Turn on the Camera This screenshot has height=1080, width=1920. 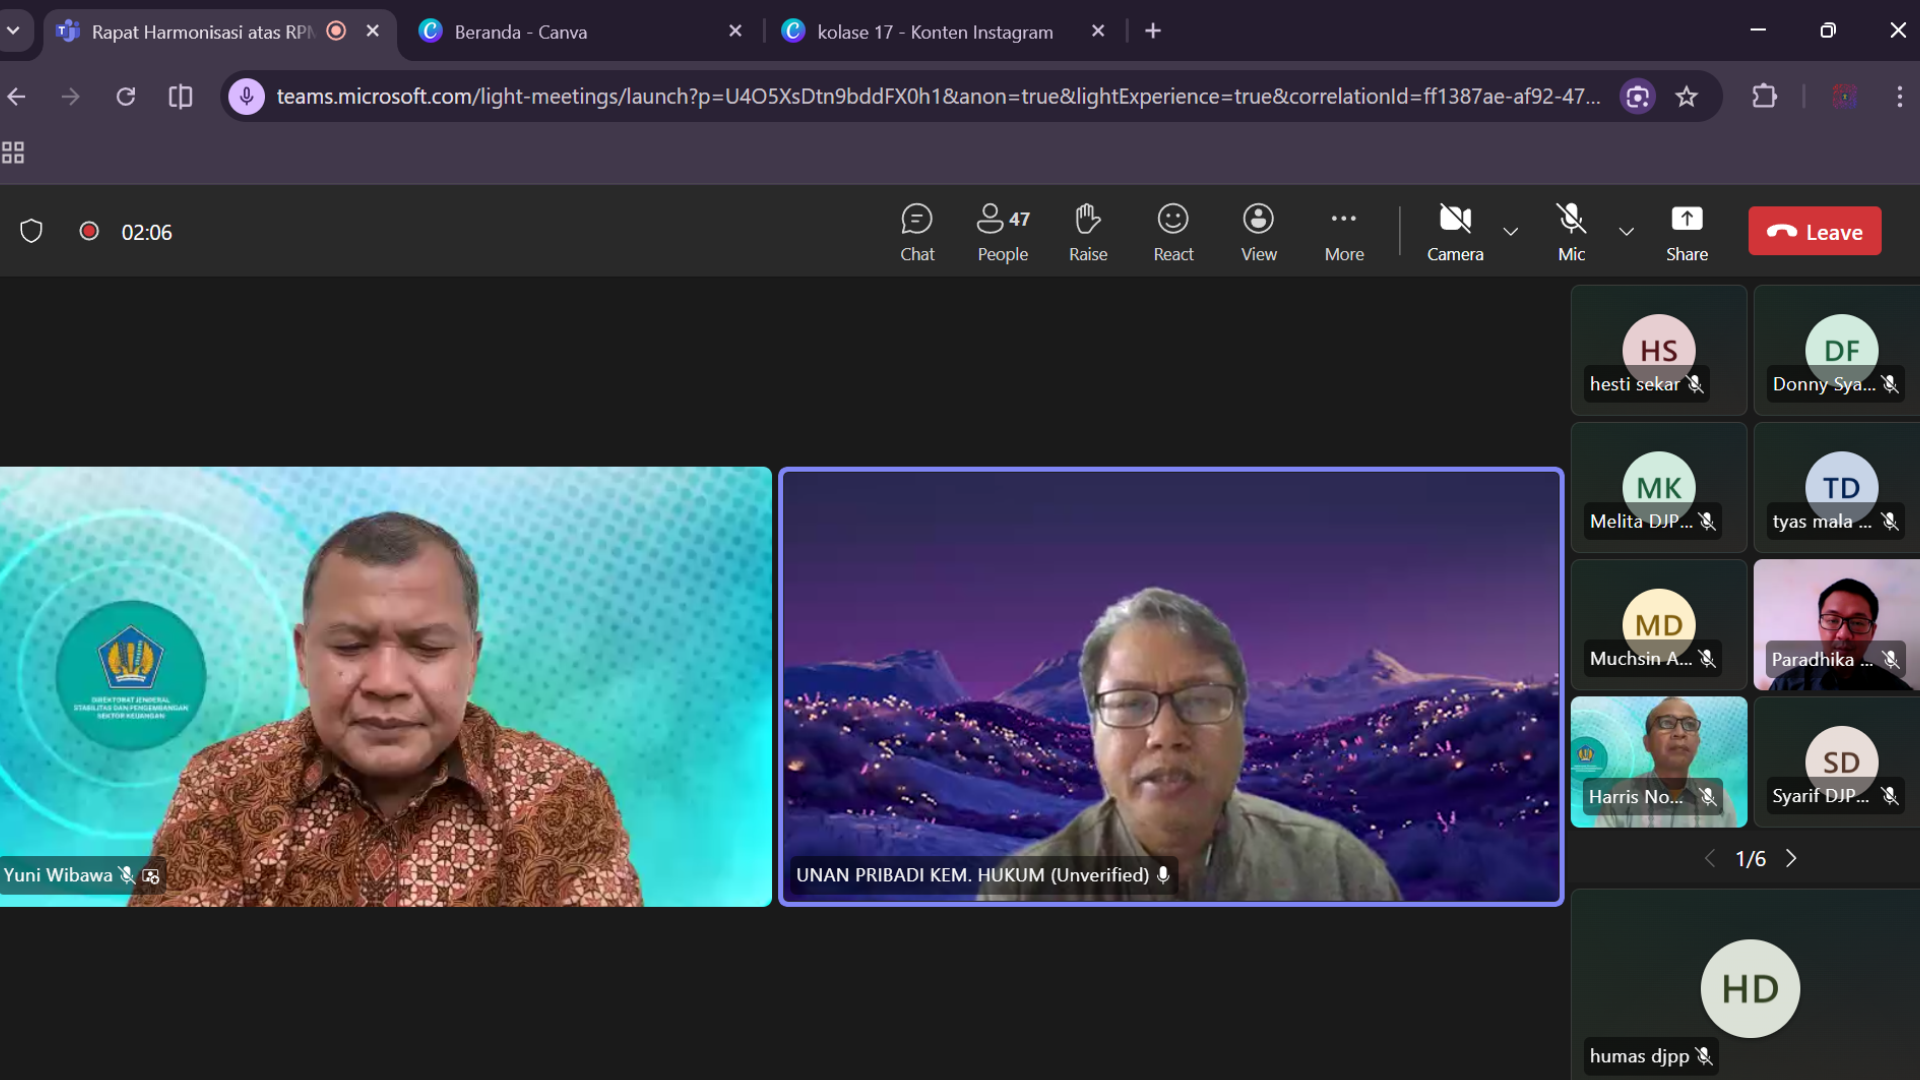1454,232
